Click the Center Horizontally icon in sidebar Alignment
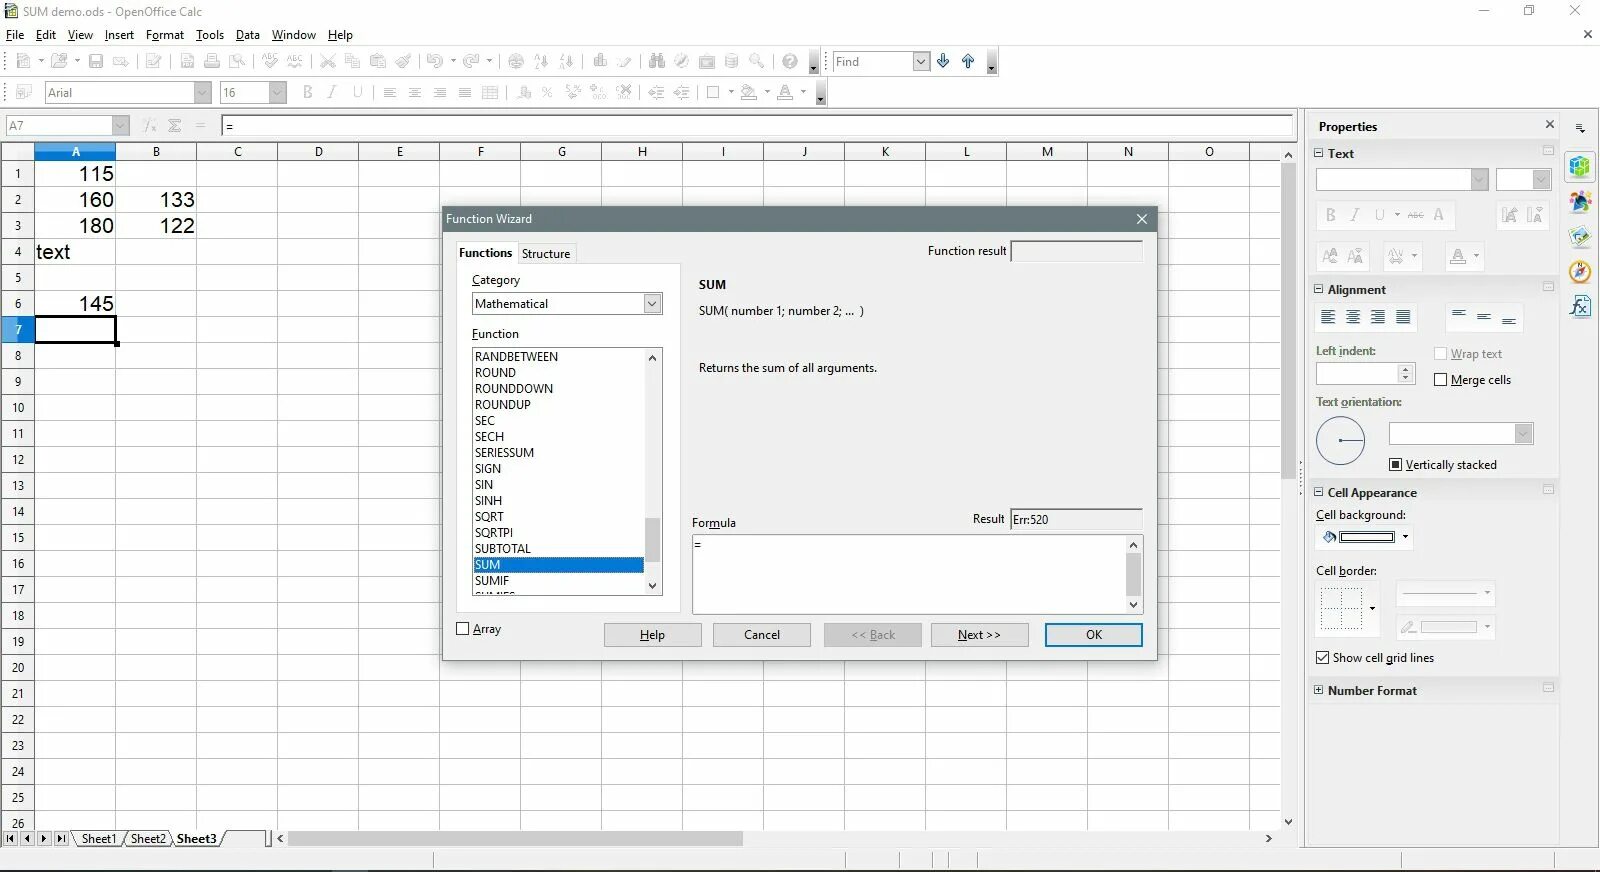Viewport: 1600px width, 872px height. (x=1353, y=318)
